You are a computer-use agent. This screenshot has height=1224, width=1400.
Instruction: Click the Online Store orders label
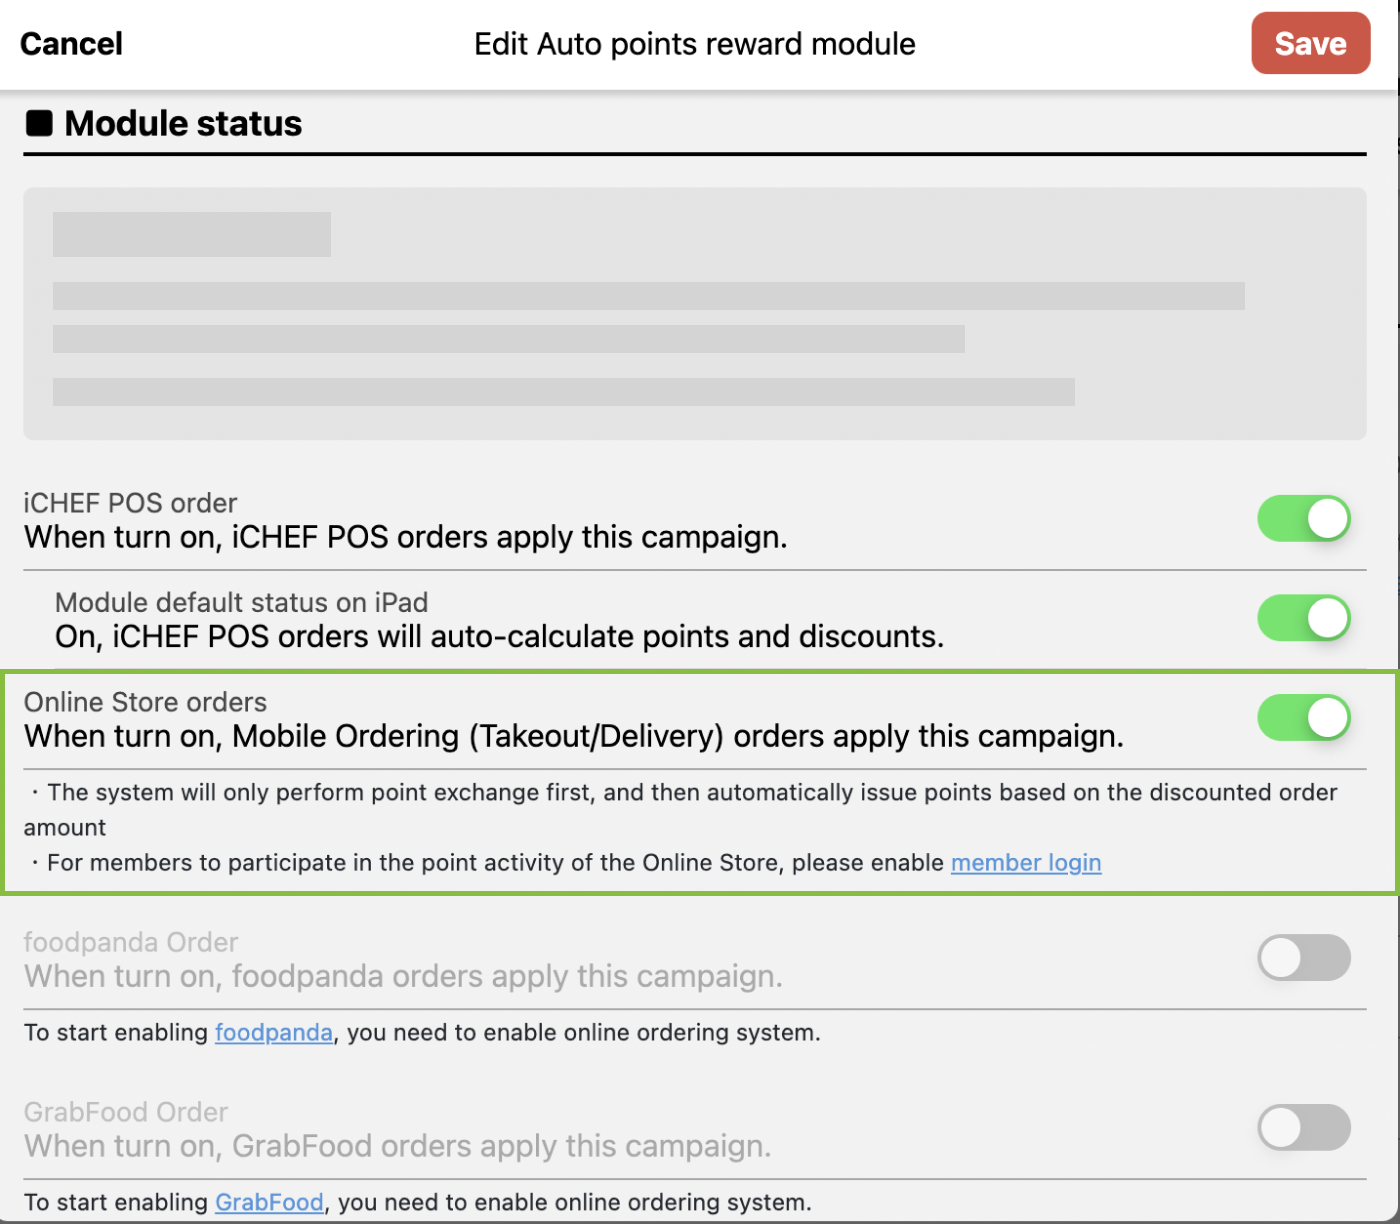point(146,702)
